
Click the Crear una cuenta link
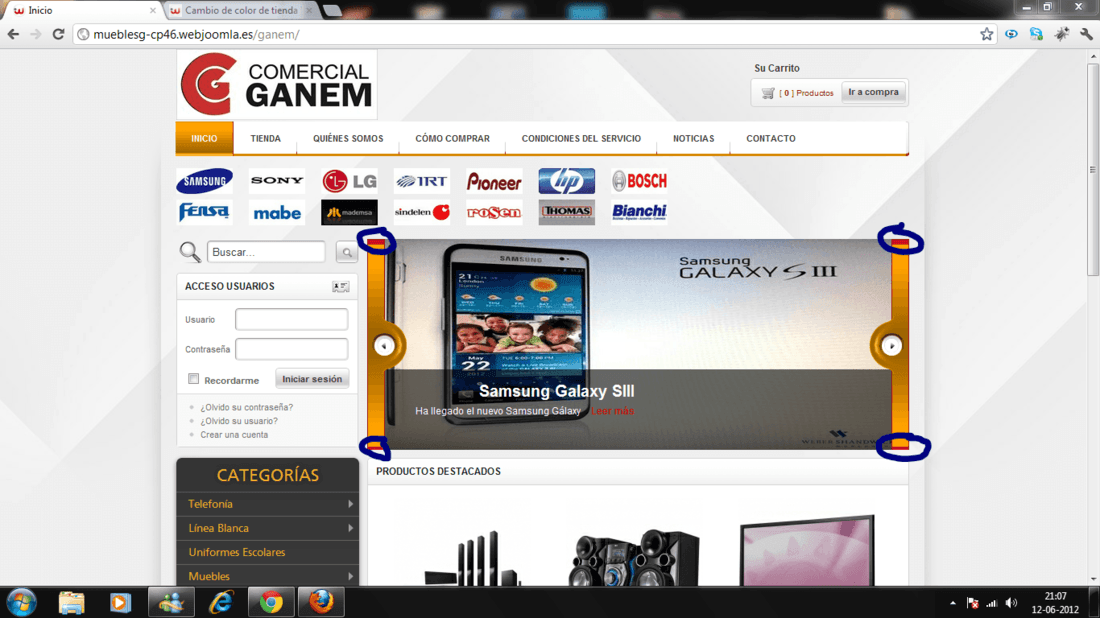click(234, 435)
